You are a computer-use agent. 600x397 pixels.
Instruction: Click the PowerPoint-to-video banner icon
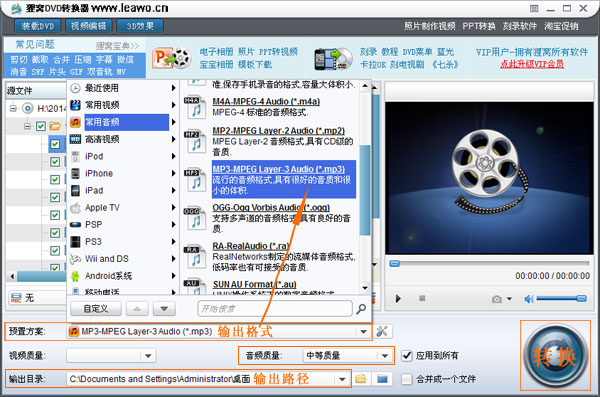click(171, 58)
